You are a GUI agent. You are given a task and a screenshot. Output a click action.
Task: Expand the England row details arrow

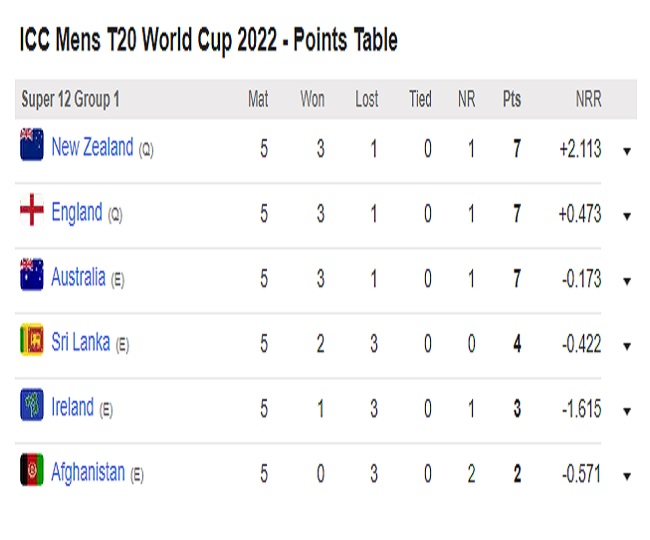tap(627, 216)
